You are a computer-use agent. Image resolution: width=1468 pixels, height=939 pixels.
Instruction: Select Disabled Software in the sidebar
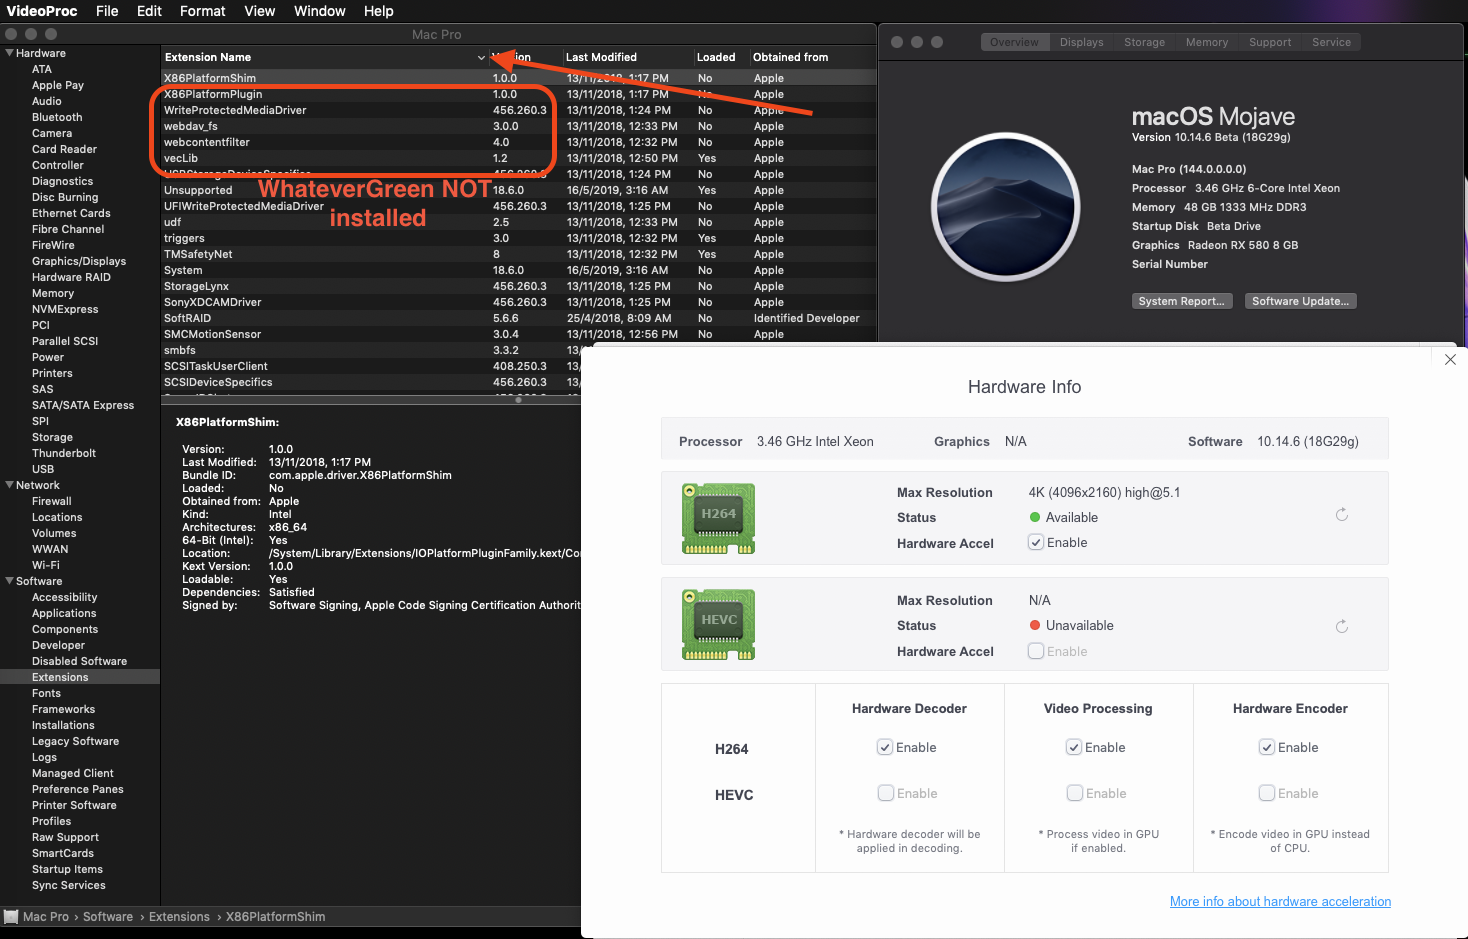tap(79, 661)
